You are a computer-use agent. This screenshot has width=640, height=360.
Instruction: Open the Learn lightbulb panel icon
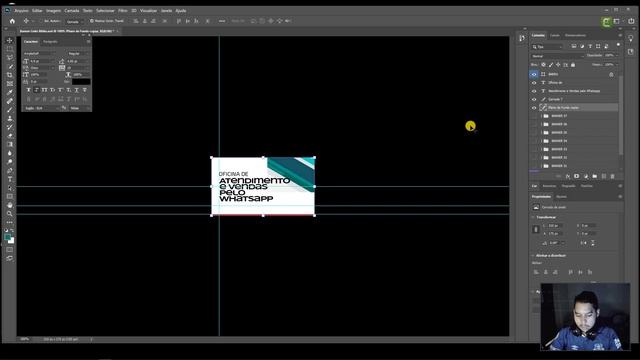click(631, 38)
